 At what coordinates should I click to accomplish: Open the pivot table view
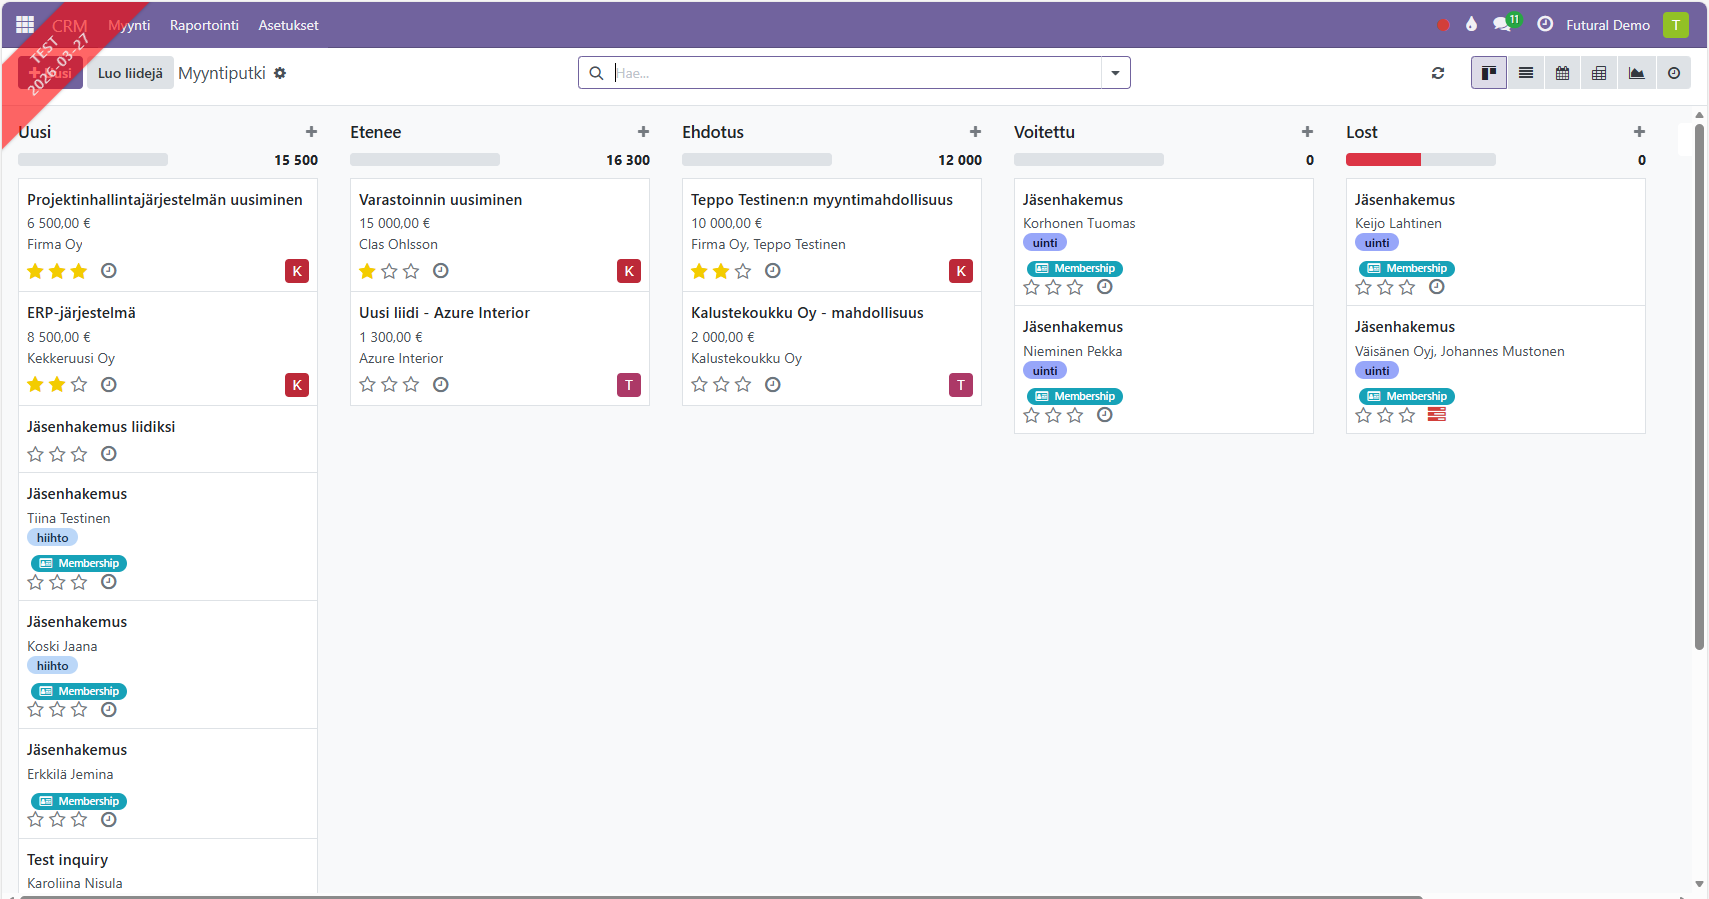pyautogui.click(x=1600, y=73)
